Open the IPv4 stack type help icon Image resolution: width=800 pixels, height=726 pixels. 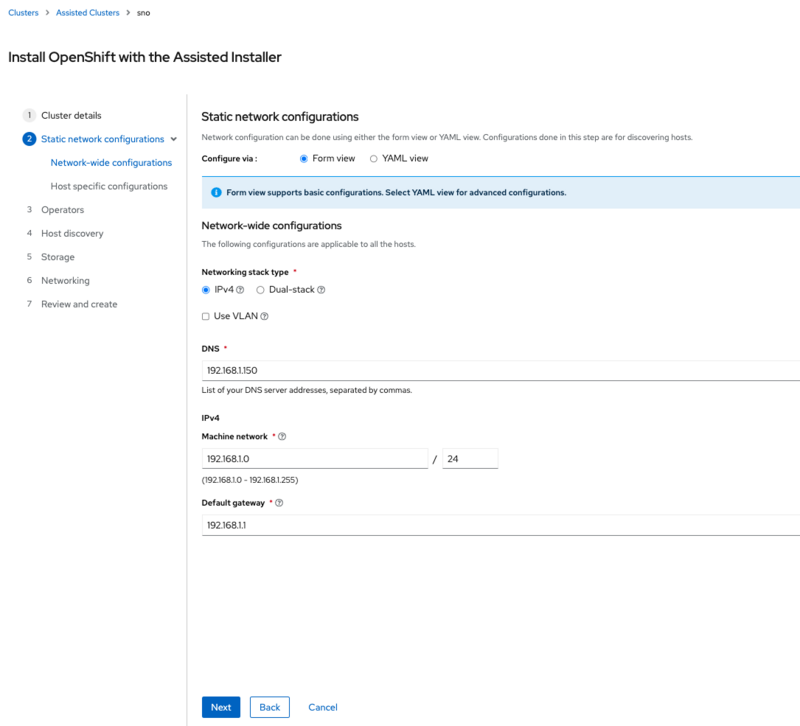coord(238,290)
